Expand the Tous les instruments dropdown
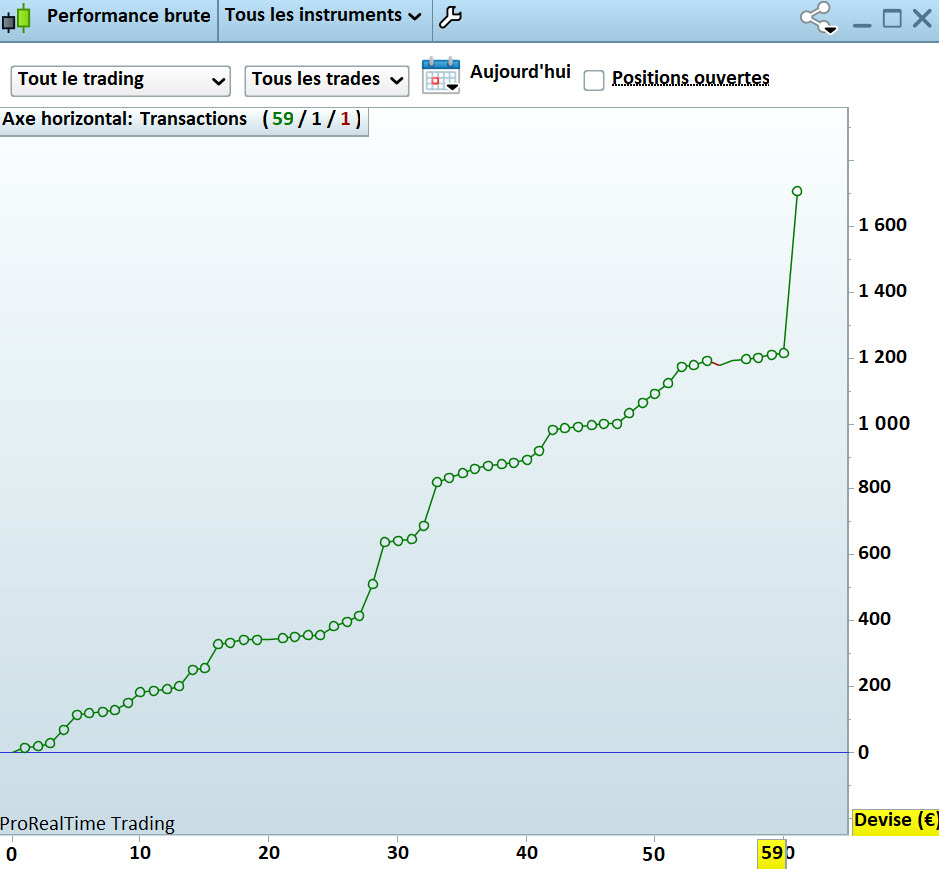 323,16
